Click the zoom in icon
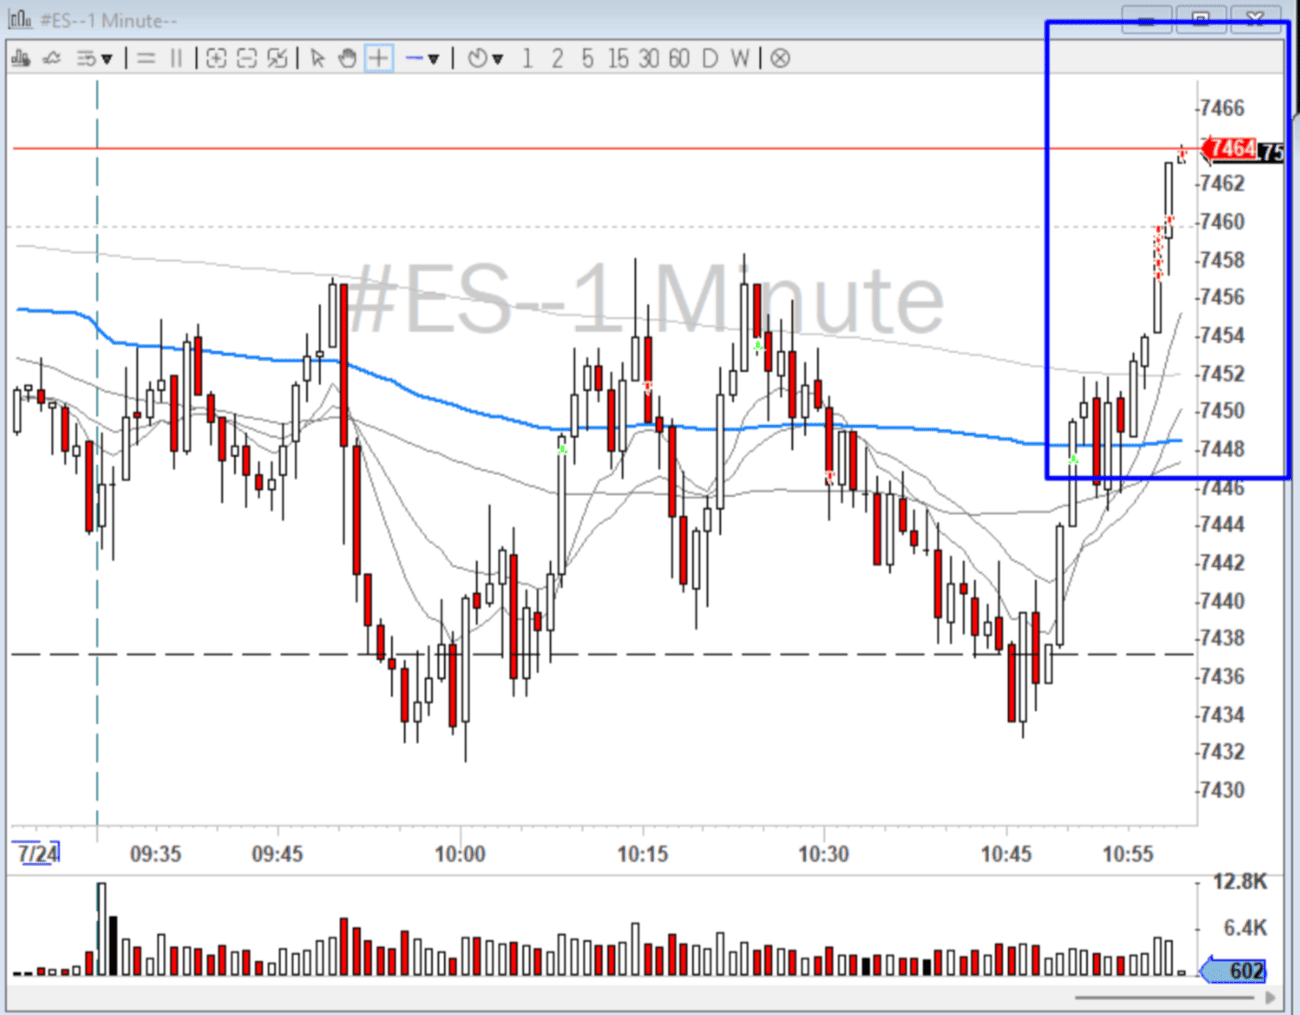The height and width of the screenshot is (1015, 1300). tap(216, 59)
